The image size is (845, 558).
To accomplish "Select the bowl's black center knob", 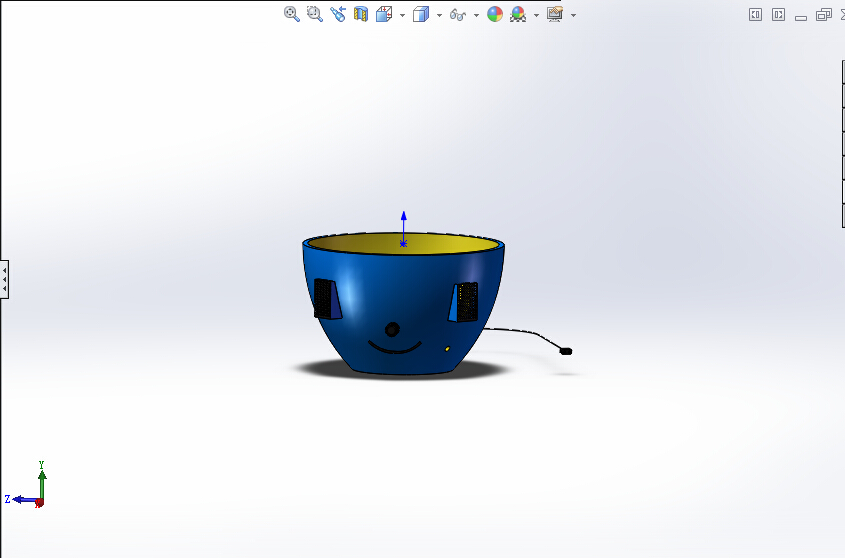I will pyautogui.click(x=392, y=329).
